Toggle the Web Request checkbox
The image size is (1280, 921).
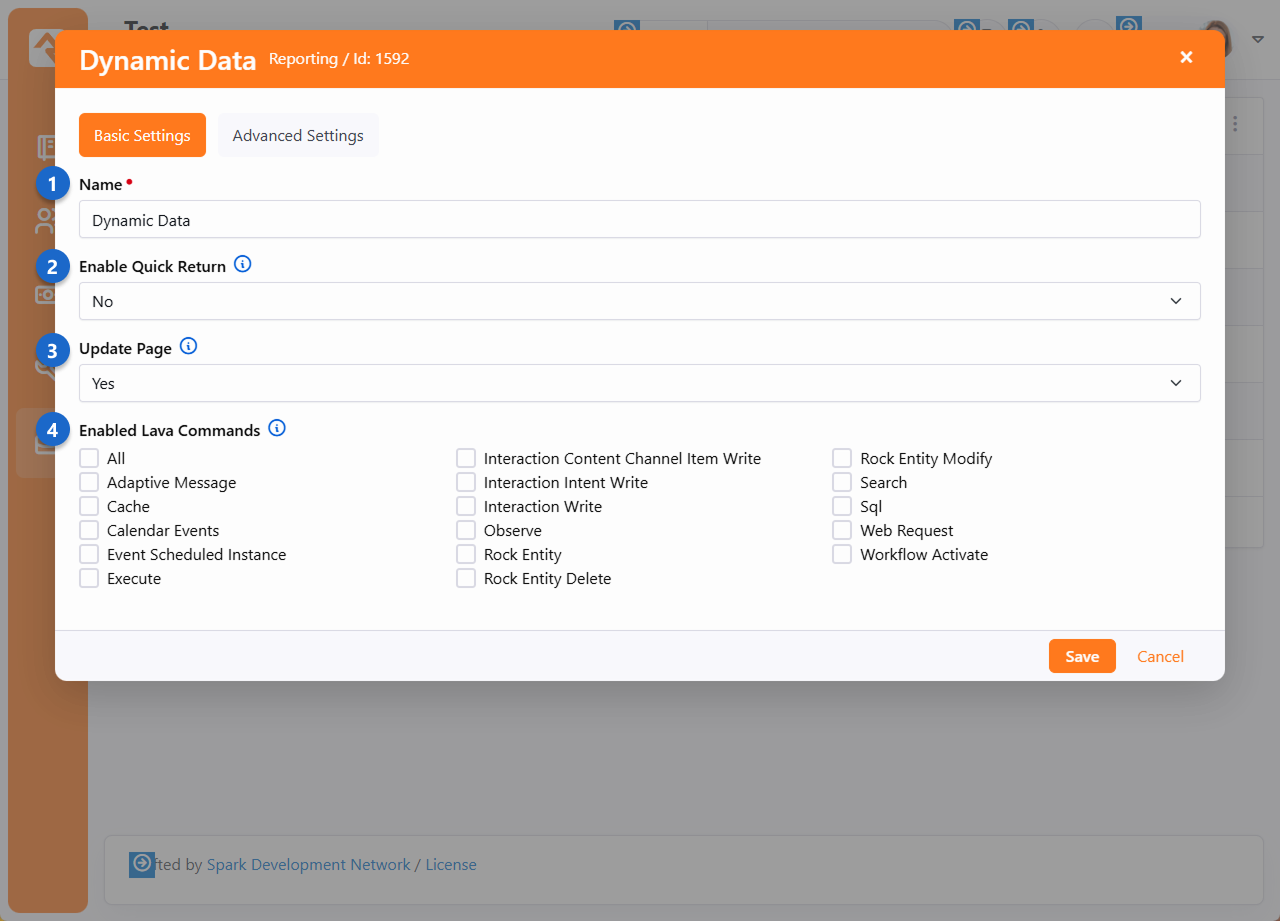tap(842, 530)
